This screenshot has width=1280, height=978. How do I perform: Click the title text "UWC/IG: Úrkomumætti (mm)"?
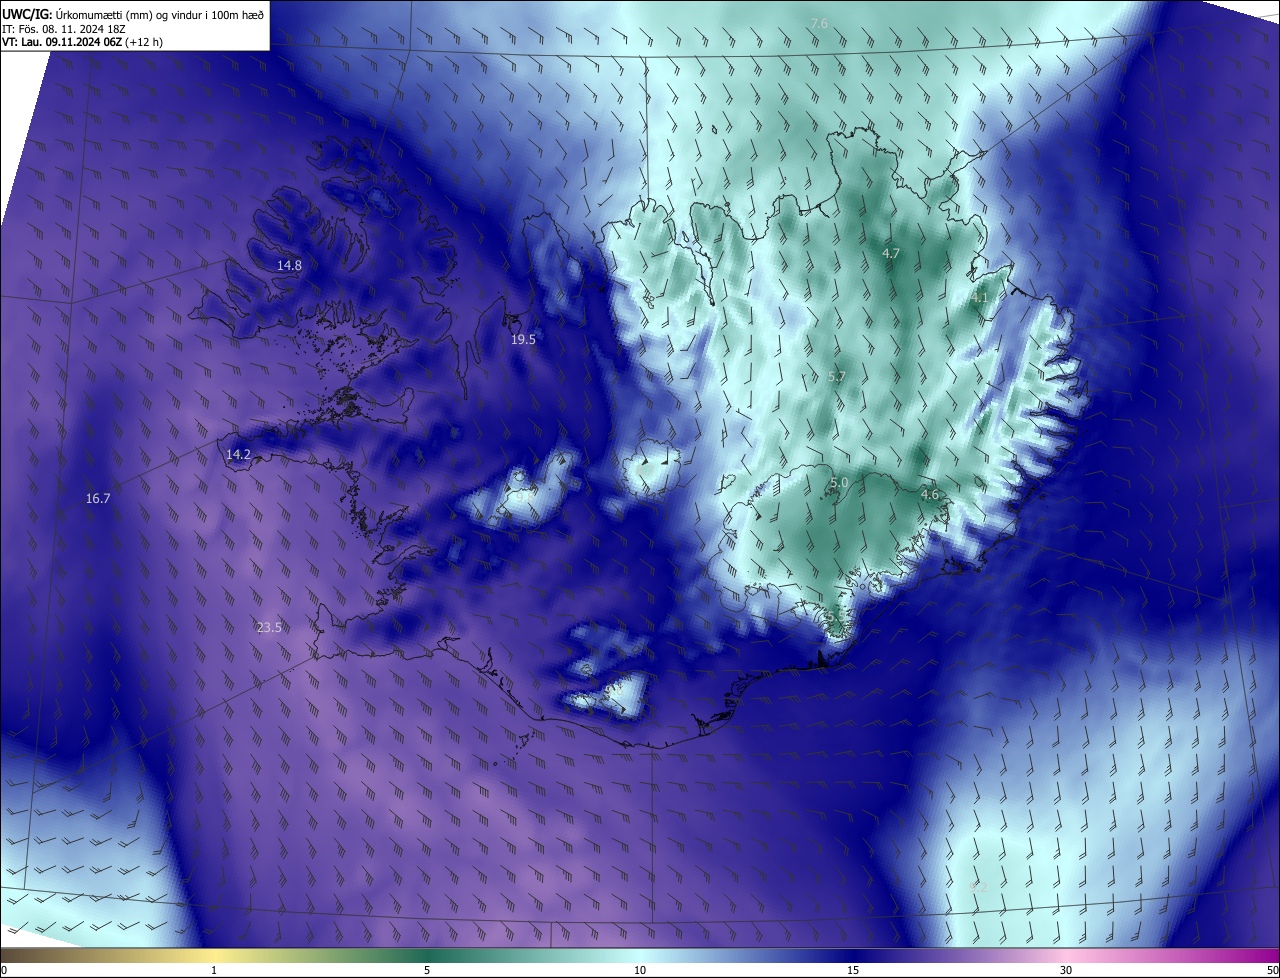click(76, 14)
